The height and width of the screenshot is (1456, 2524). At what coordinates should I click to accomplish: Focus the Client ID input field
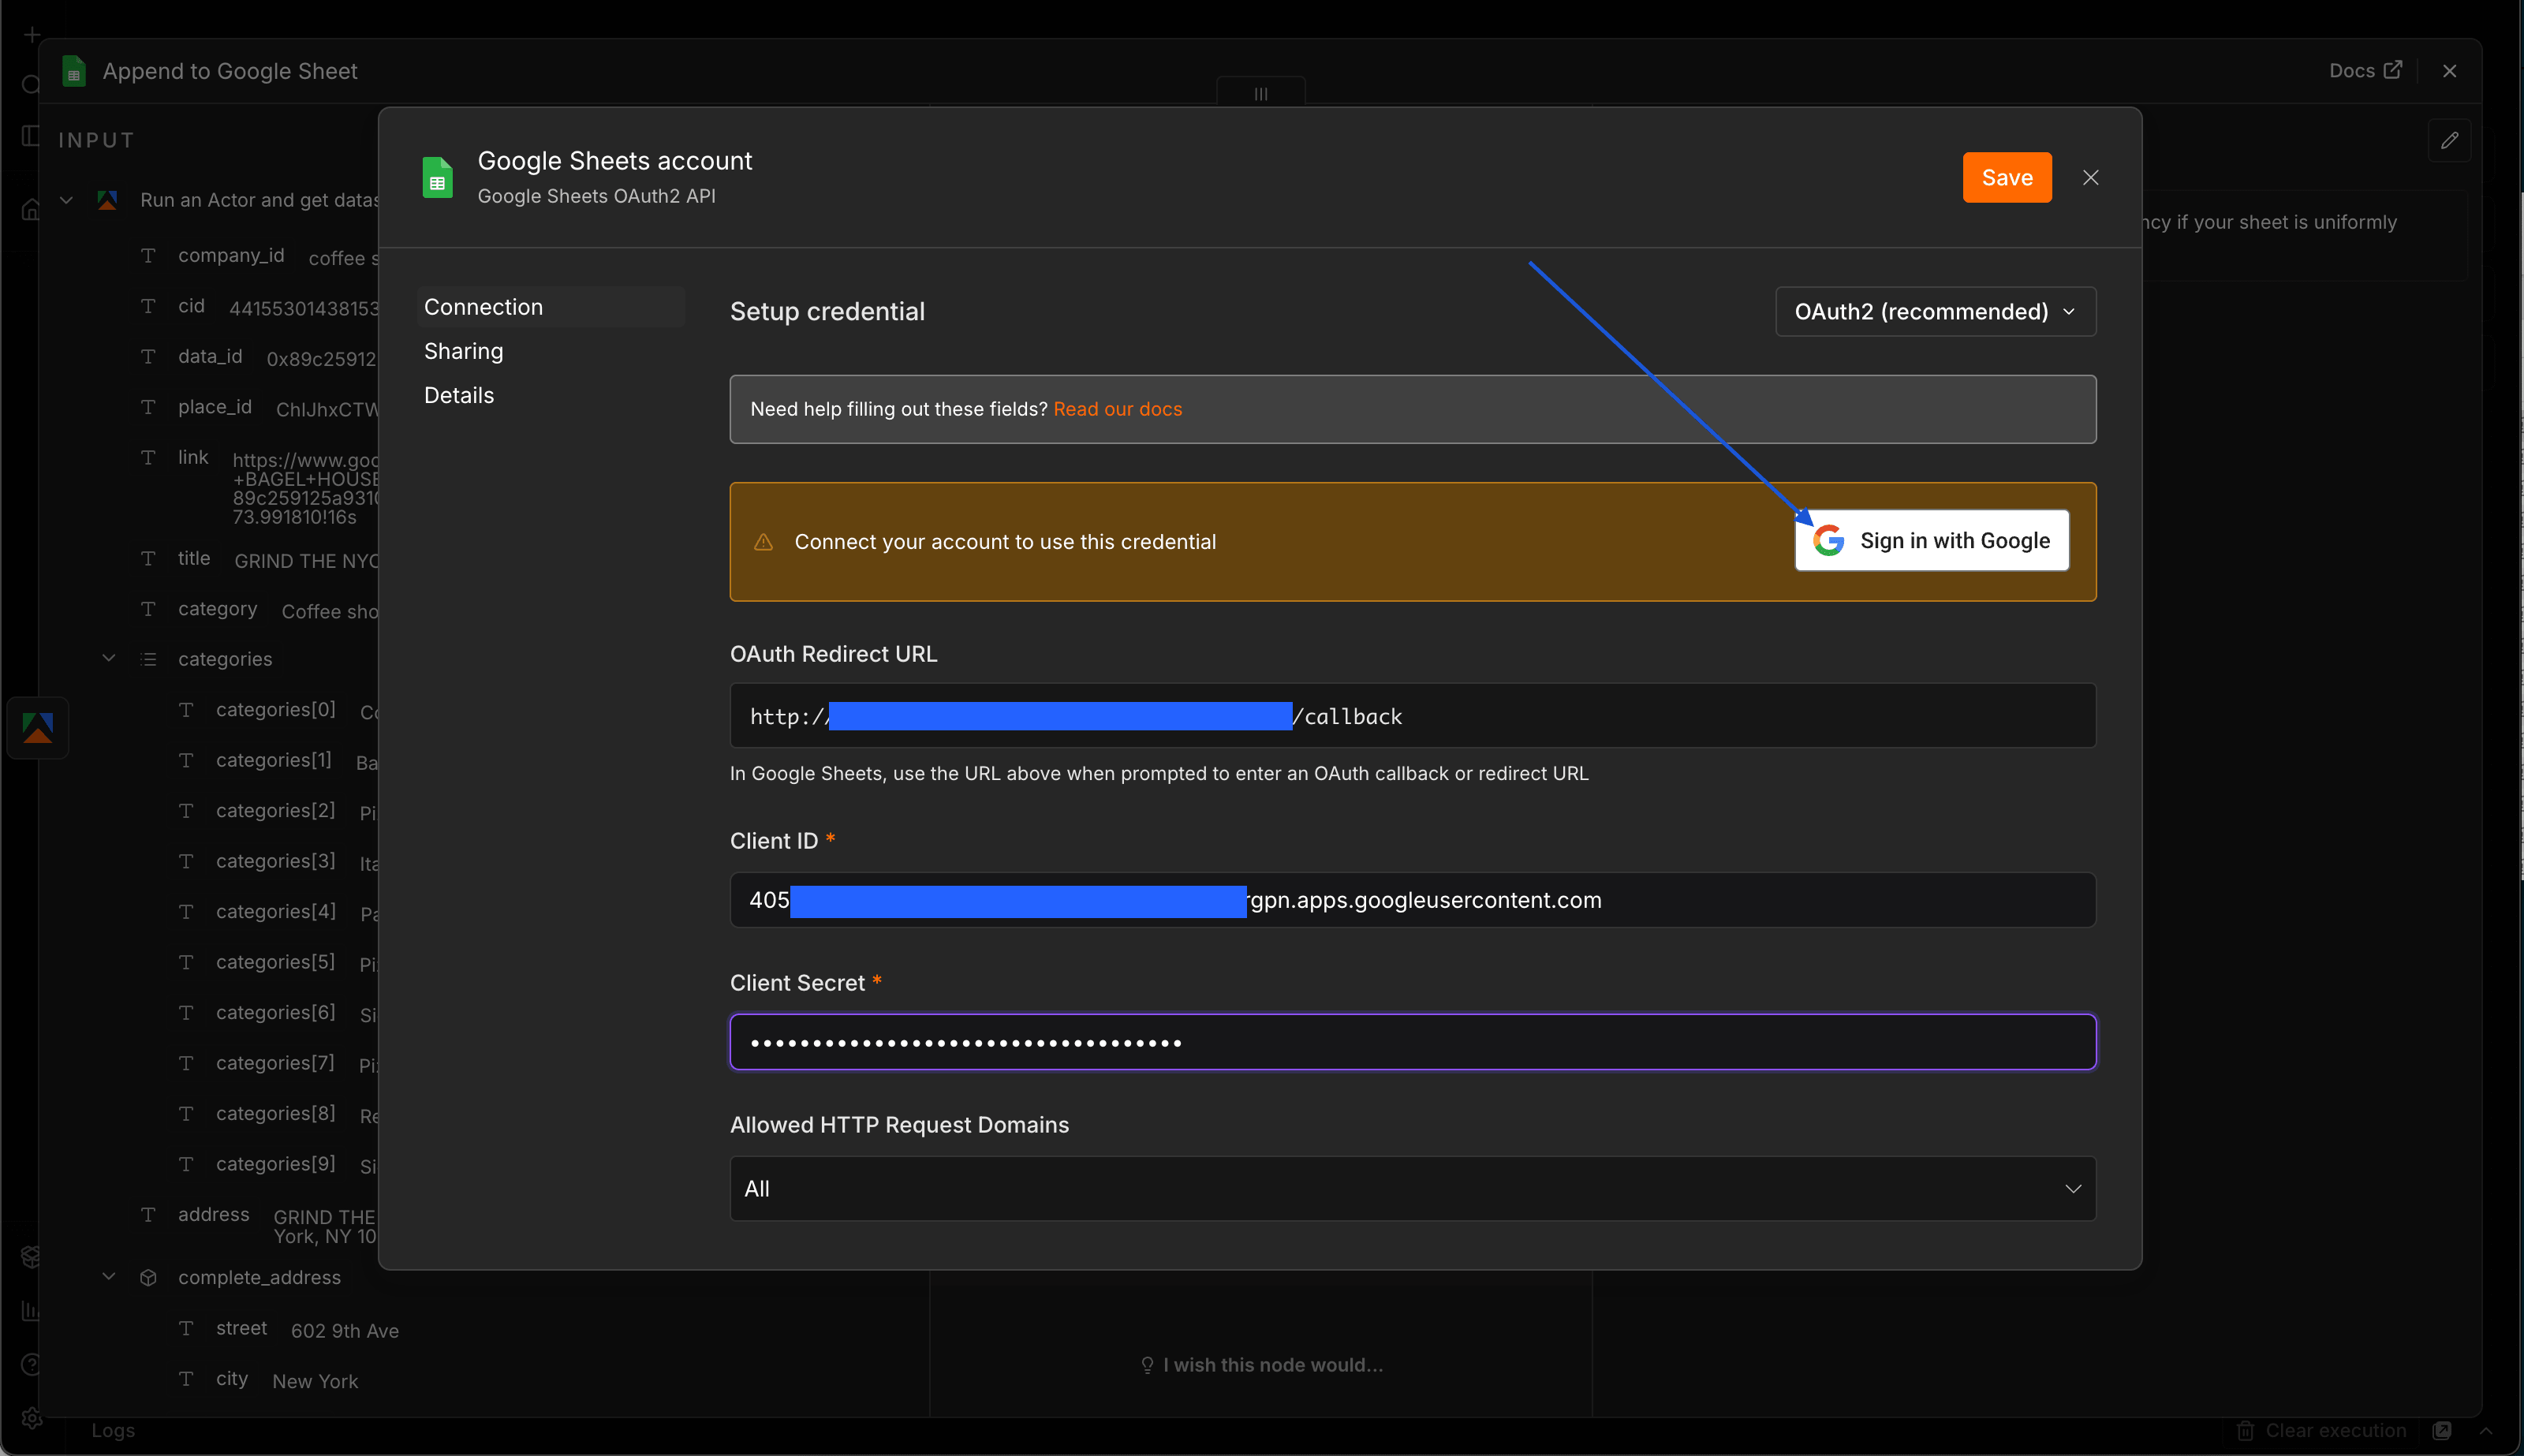click(x=1412, y=900)
